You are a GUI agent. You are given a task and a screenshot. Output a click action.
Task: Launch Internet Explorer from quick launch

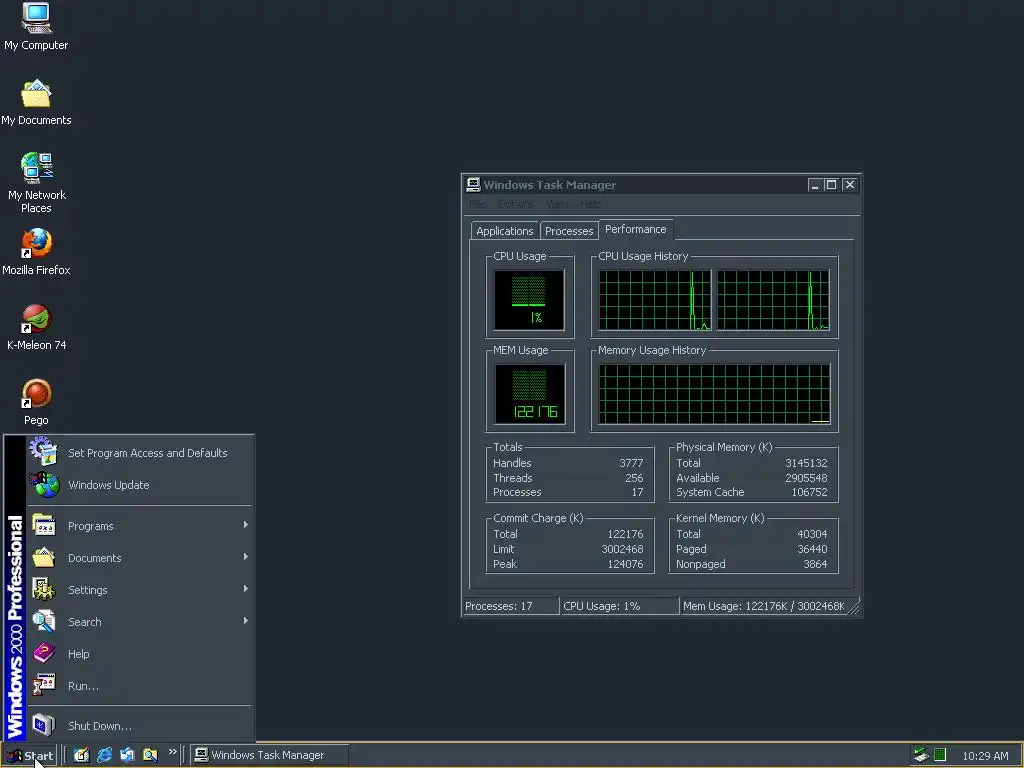click(x=104, y=755)
